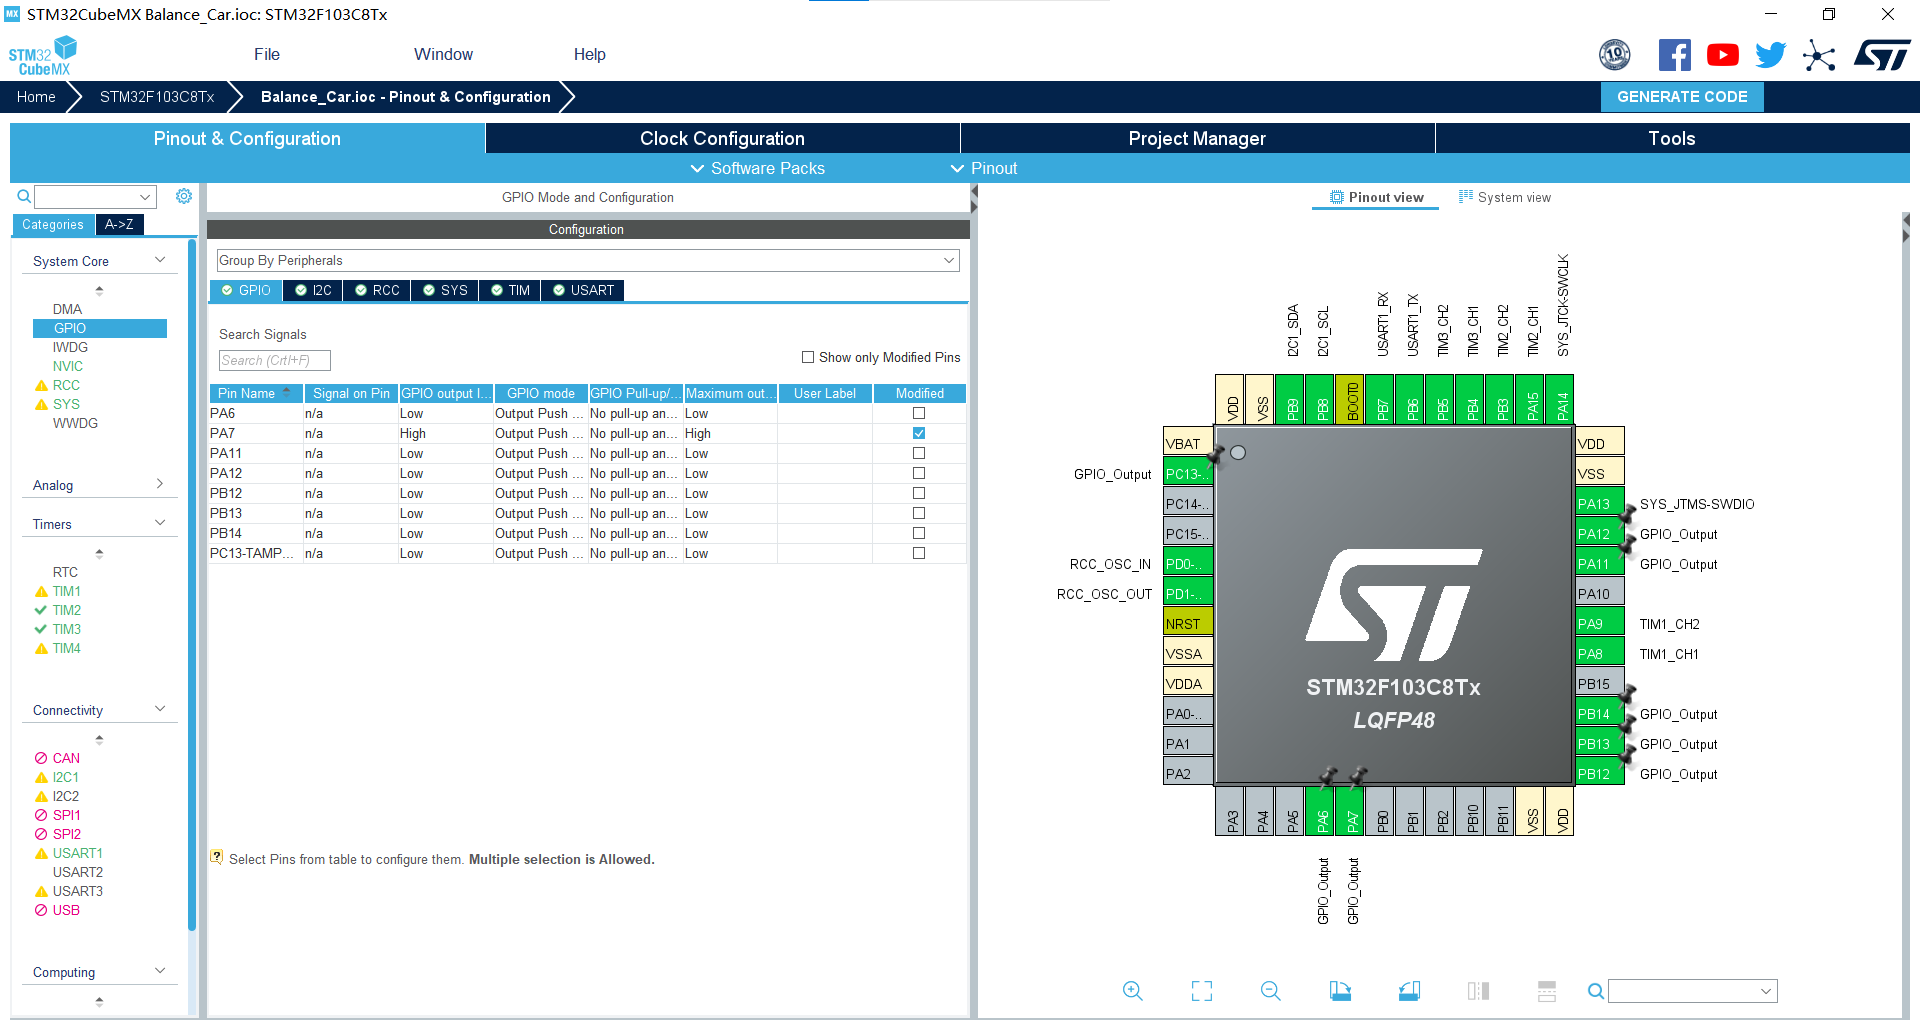Uncheck the Modified checkbox for PA7 row
Screen dimensions: 1920x1024
[x=919, y=433]
